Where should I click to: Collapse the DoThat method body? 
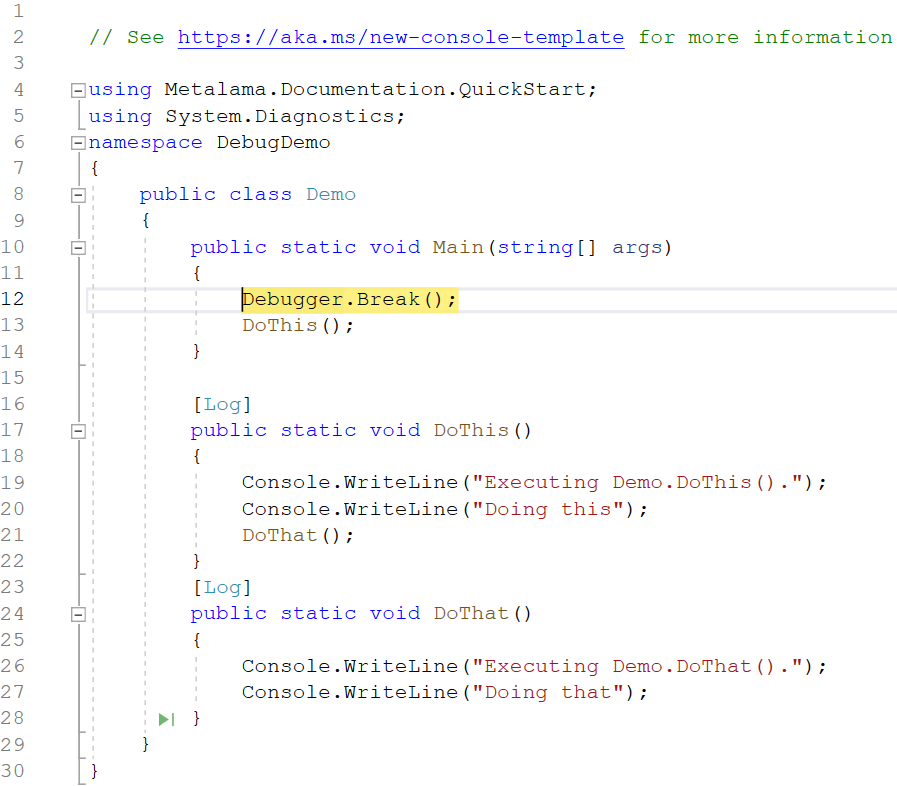pyautogui.click(x=79, y=614)
